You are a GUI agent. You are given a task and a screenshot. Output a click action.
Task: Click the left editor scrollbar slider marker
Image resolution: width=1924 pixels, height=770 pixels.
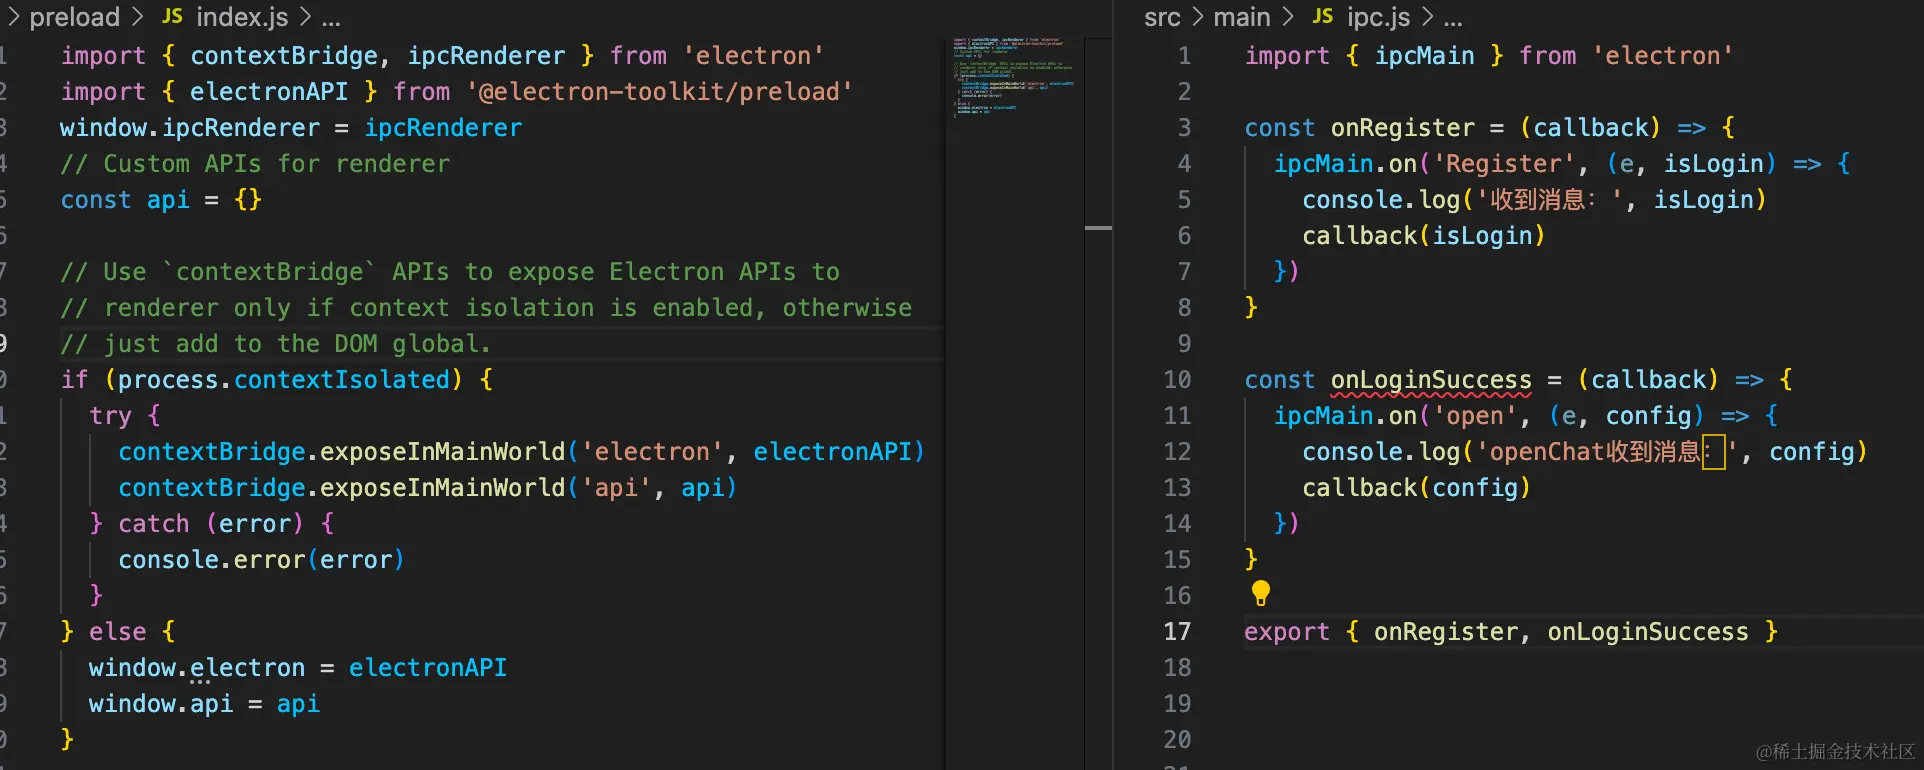1098,228
